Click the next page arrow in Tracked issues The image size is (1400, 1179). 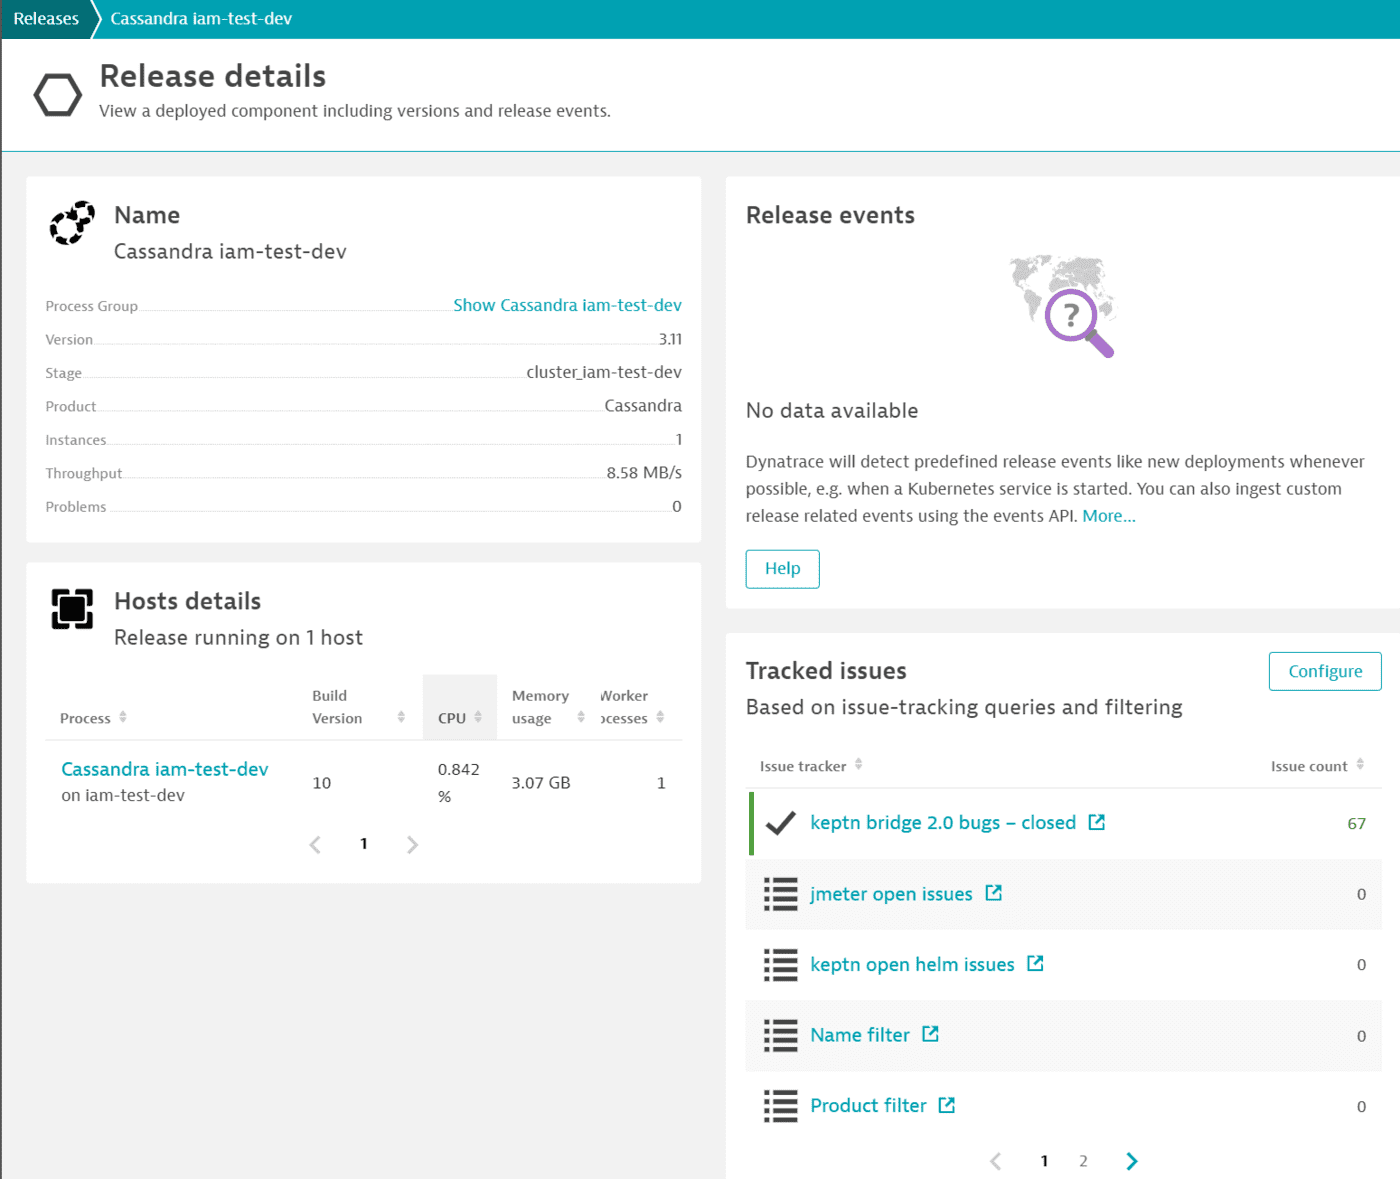point(1131,1160)
